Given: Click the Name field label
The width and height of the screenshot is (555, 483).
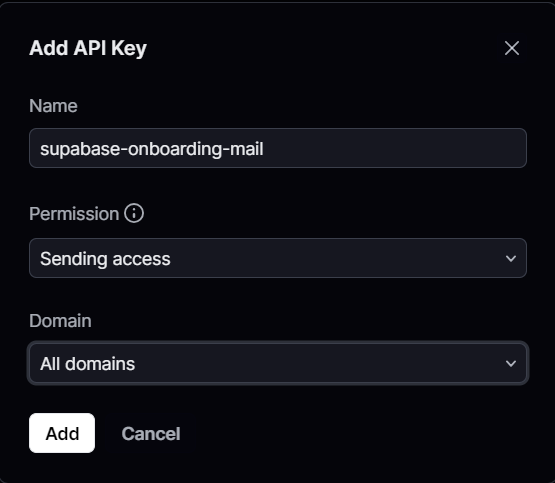Looking at the screenshot, I should pyautogui.click(x=53, y=106).
